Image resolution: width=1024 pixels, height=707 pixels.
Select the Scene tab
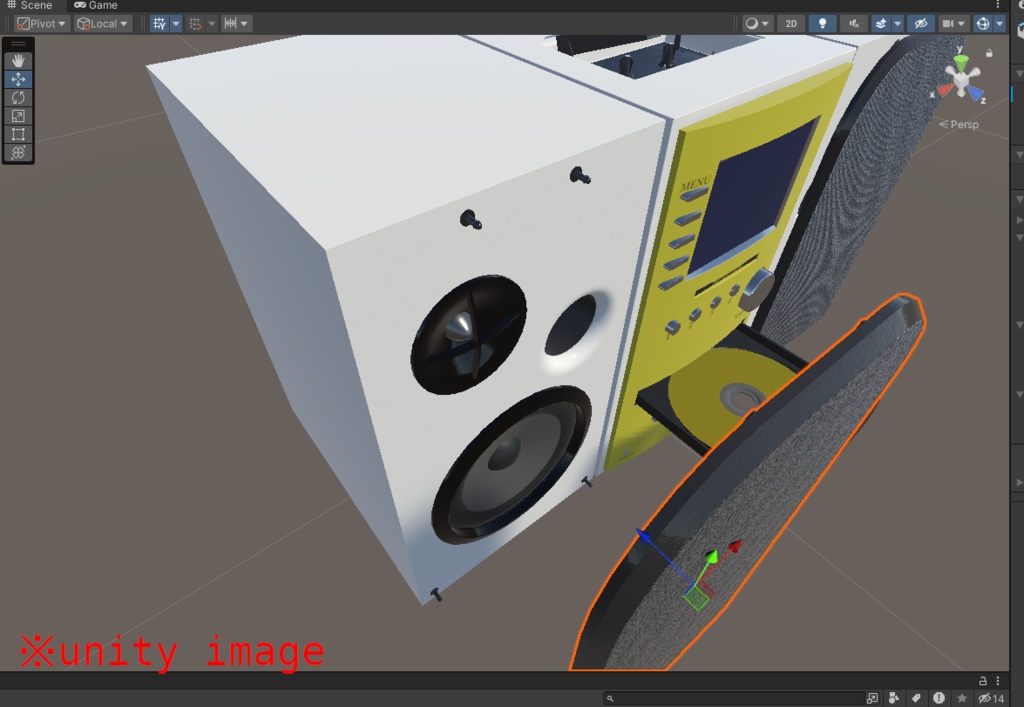coord(30,5)
